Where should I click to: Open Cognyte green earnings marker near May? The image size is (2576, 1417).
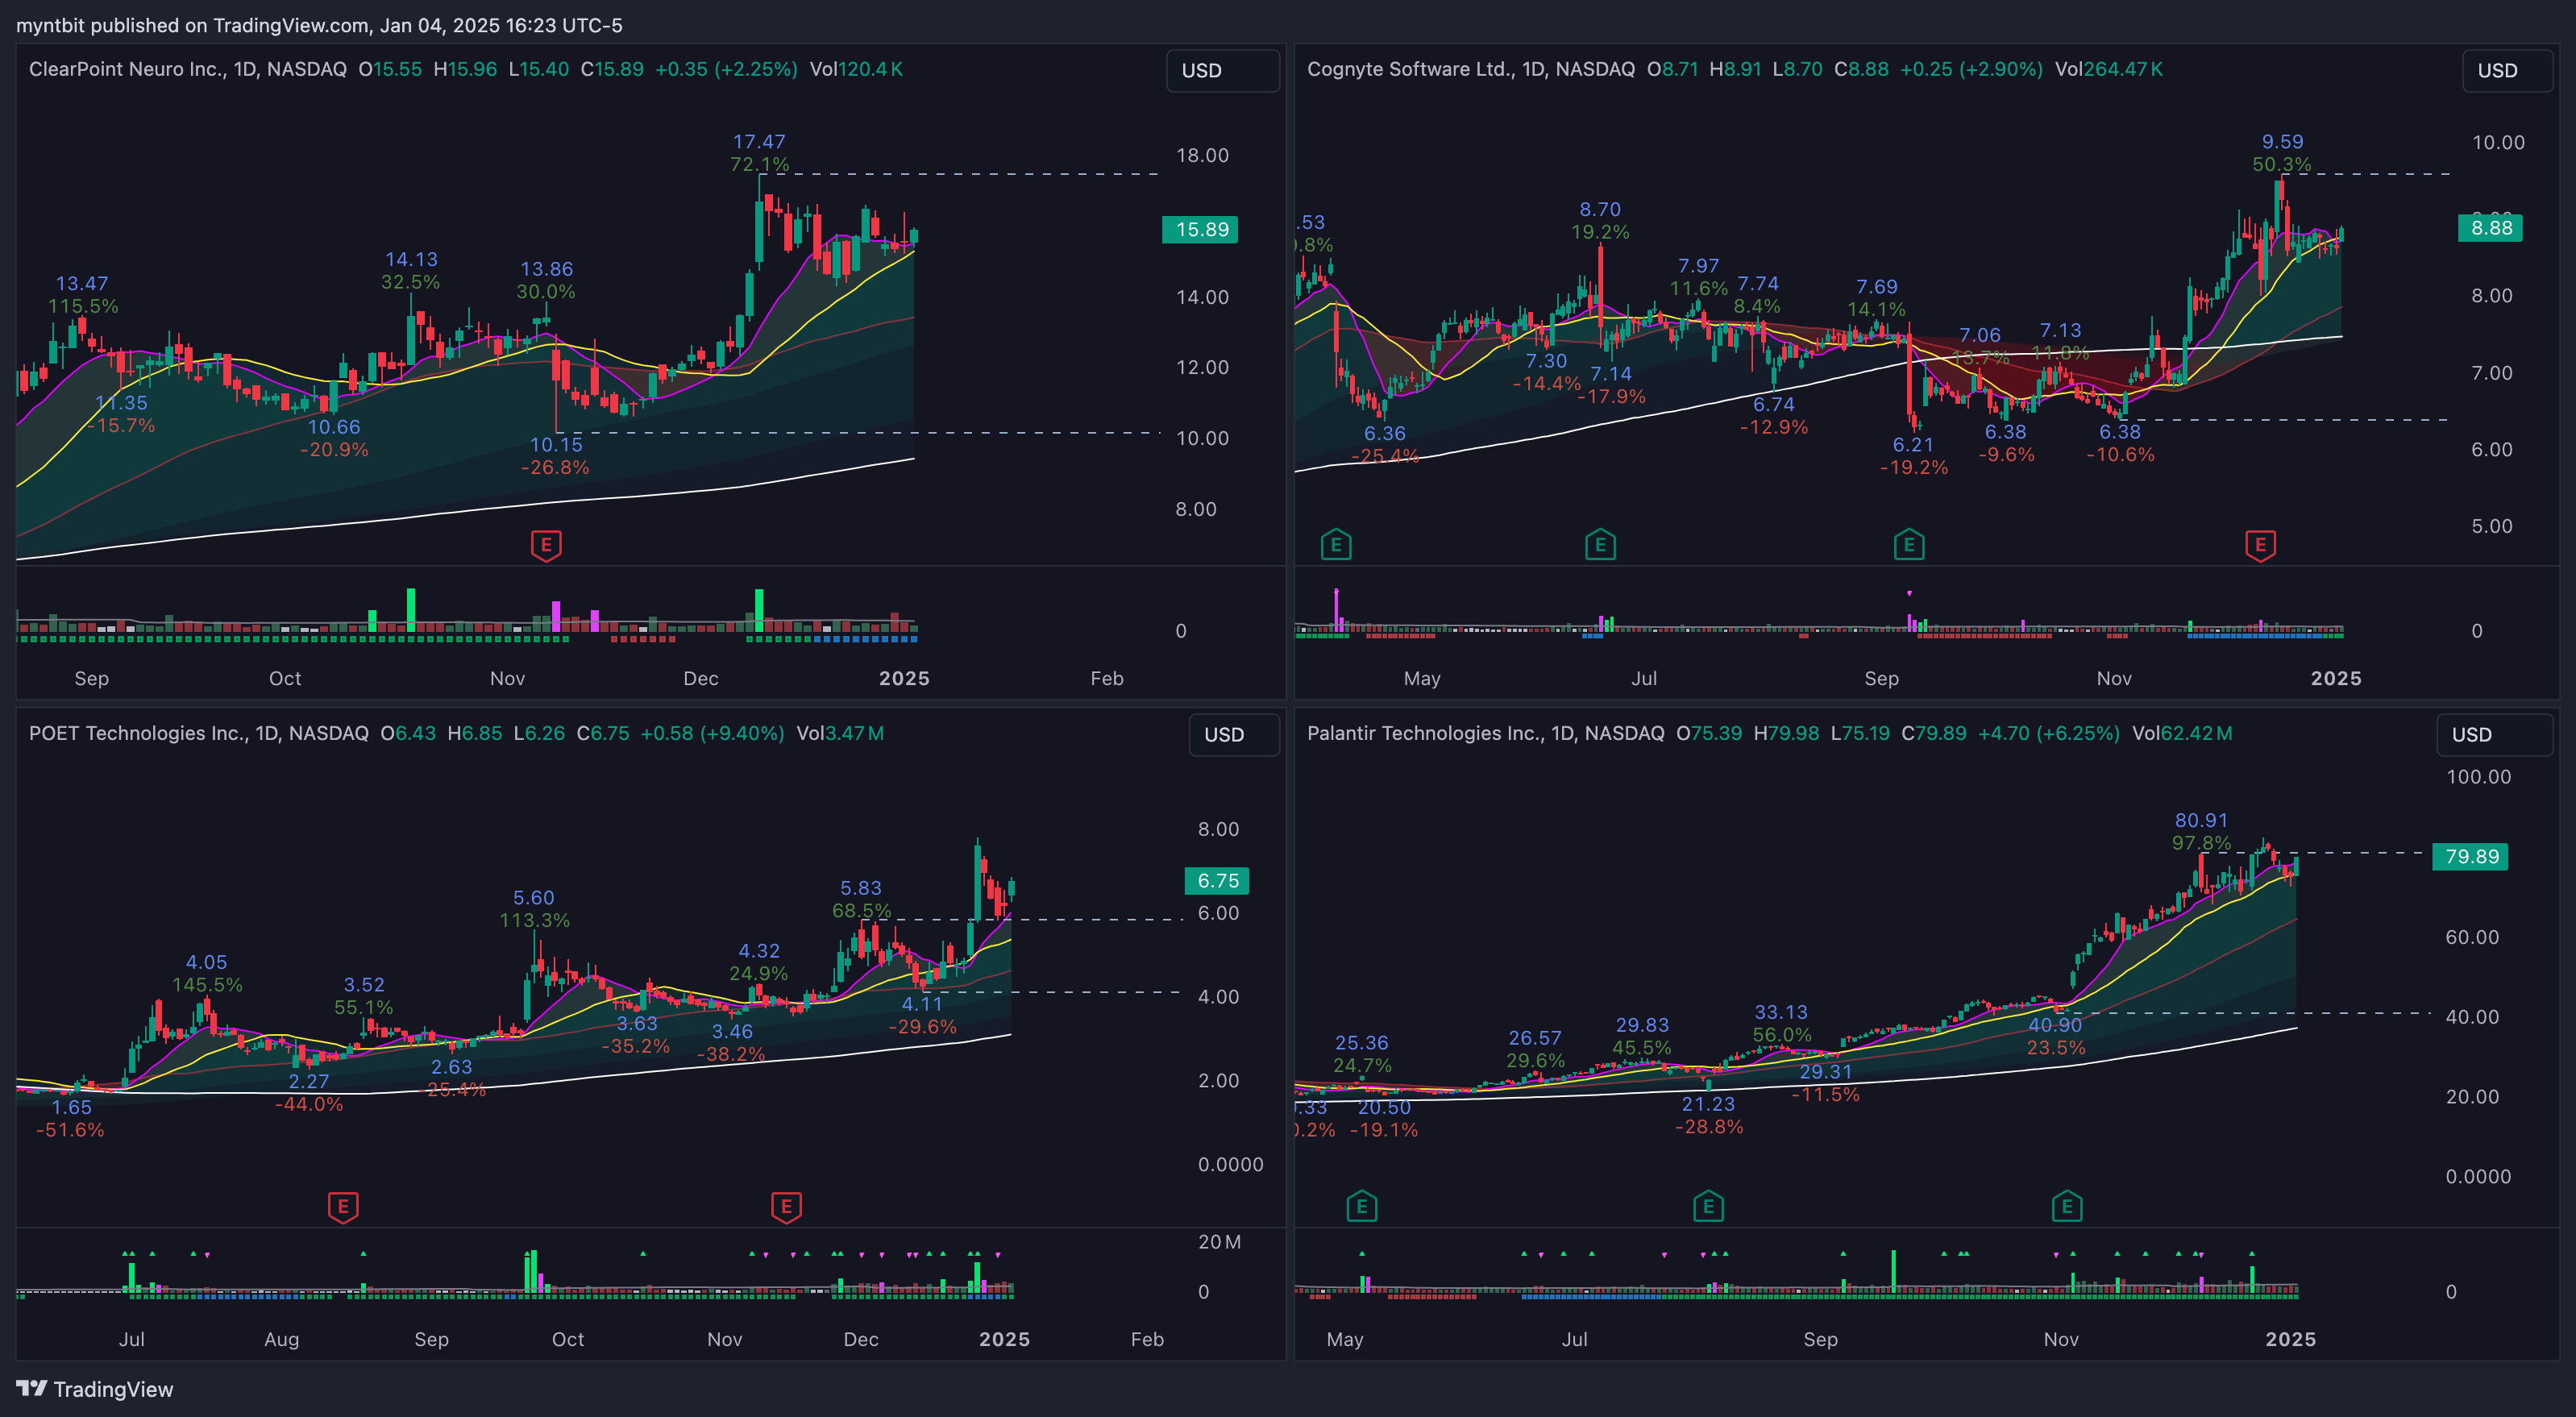[x=1336, y=545]
